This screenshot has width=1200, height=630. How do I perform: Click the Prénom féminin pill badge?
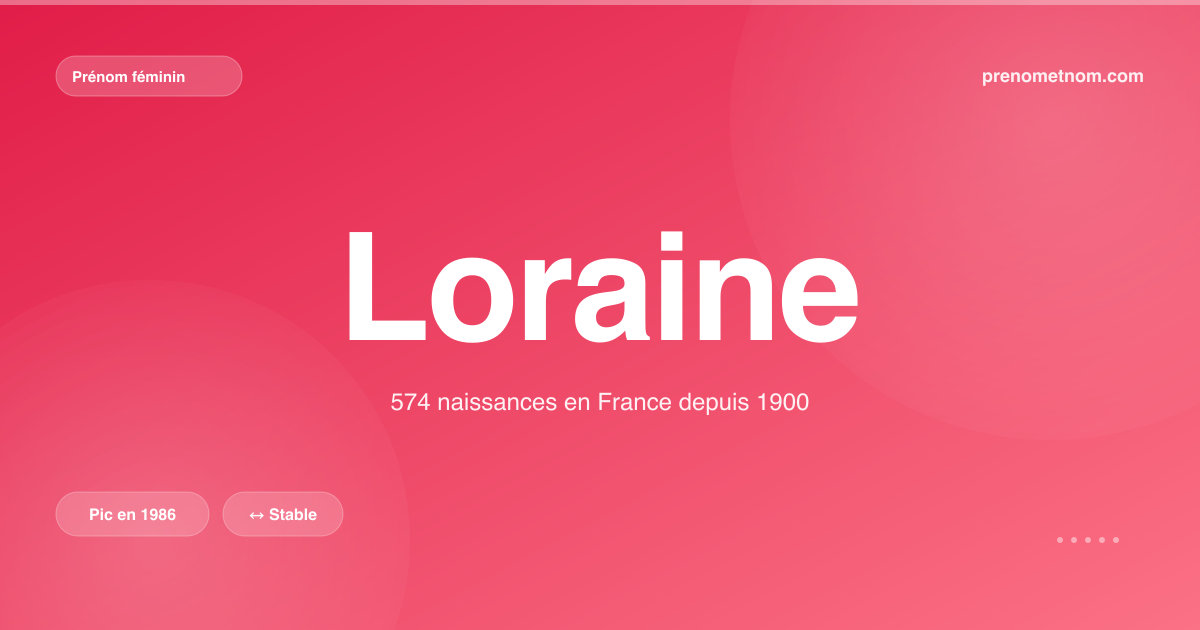[x=149, y=76]
